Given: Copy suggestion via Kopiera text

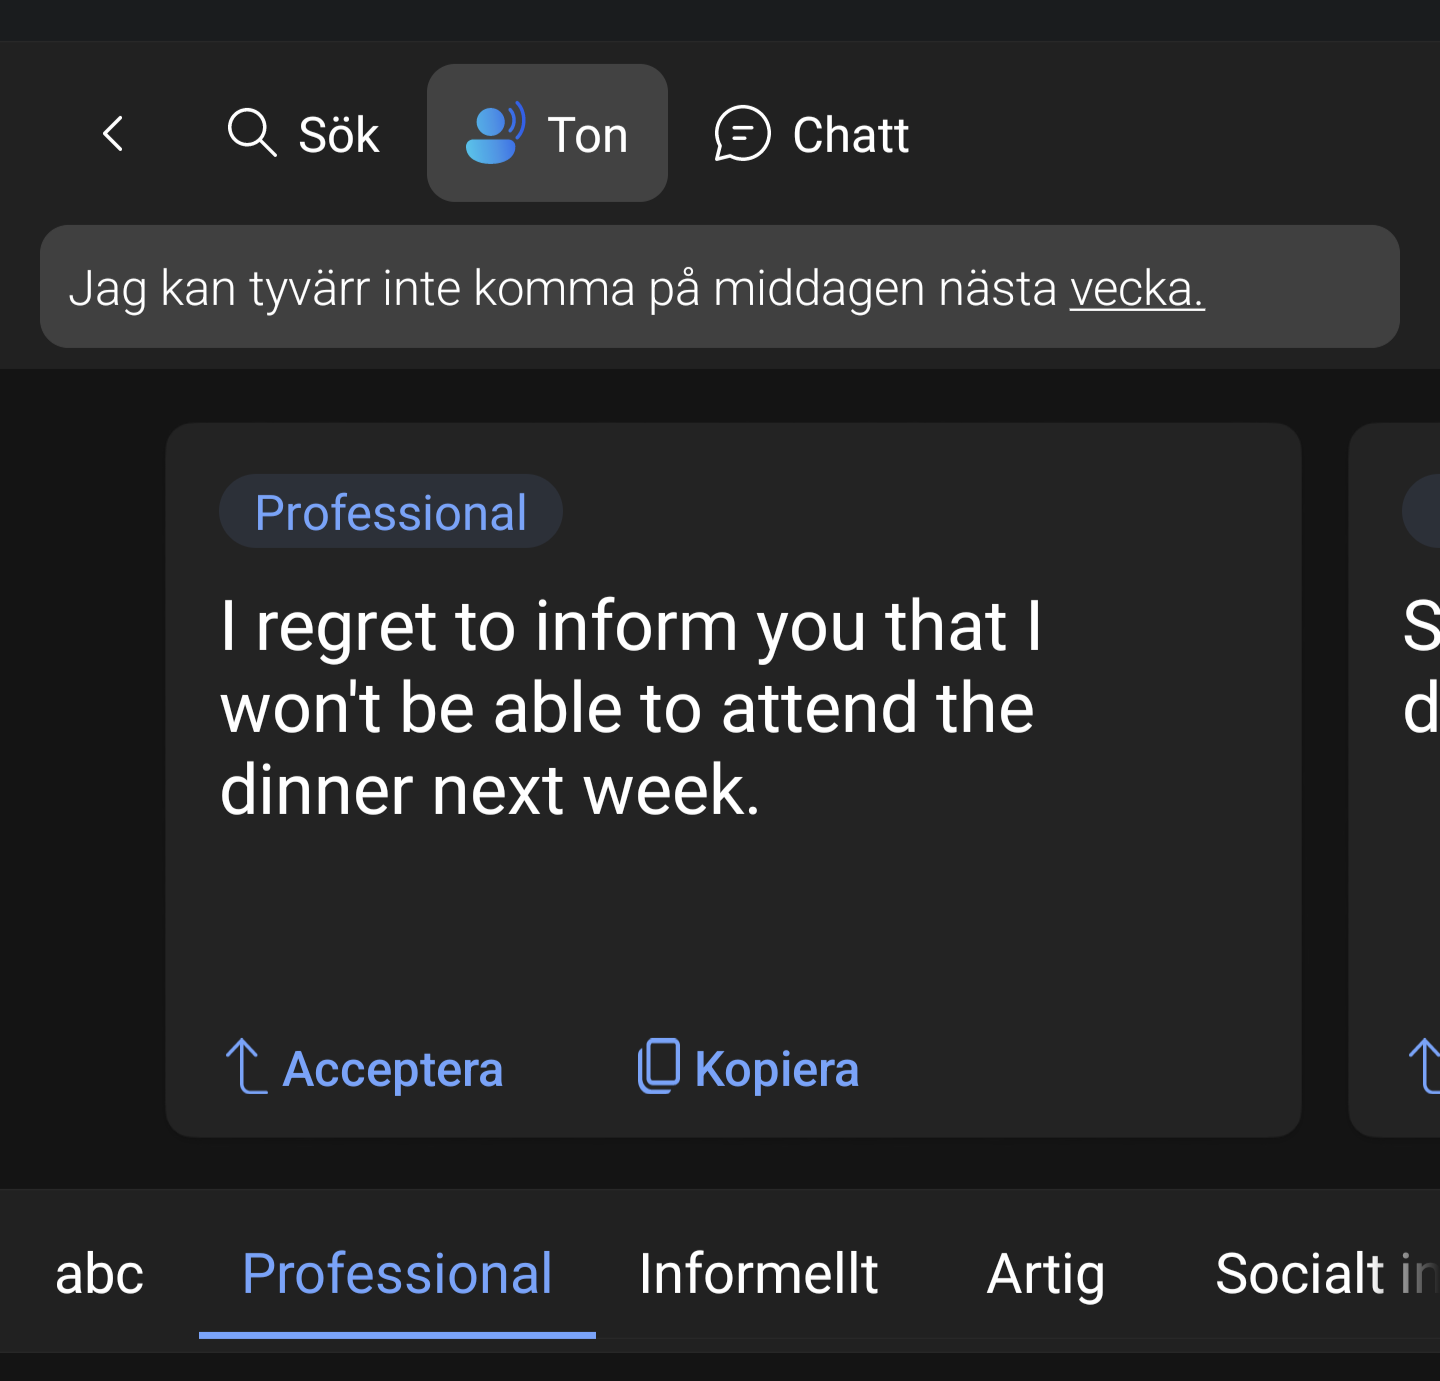Looking at the screenshot, I should (777, 1070).
